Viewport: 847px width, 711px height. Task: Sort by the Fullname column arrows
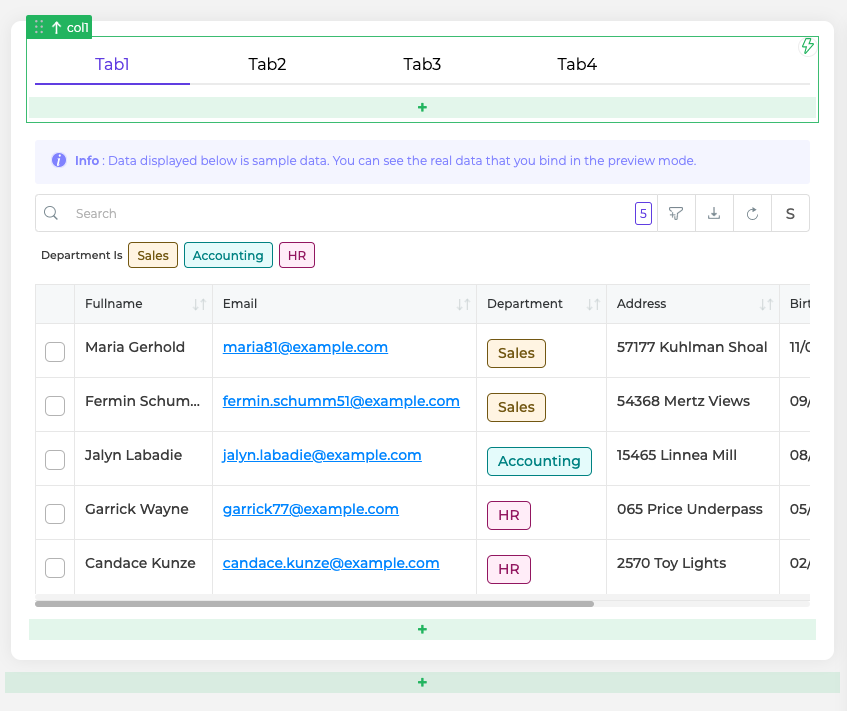click(x=199, y=304)
